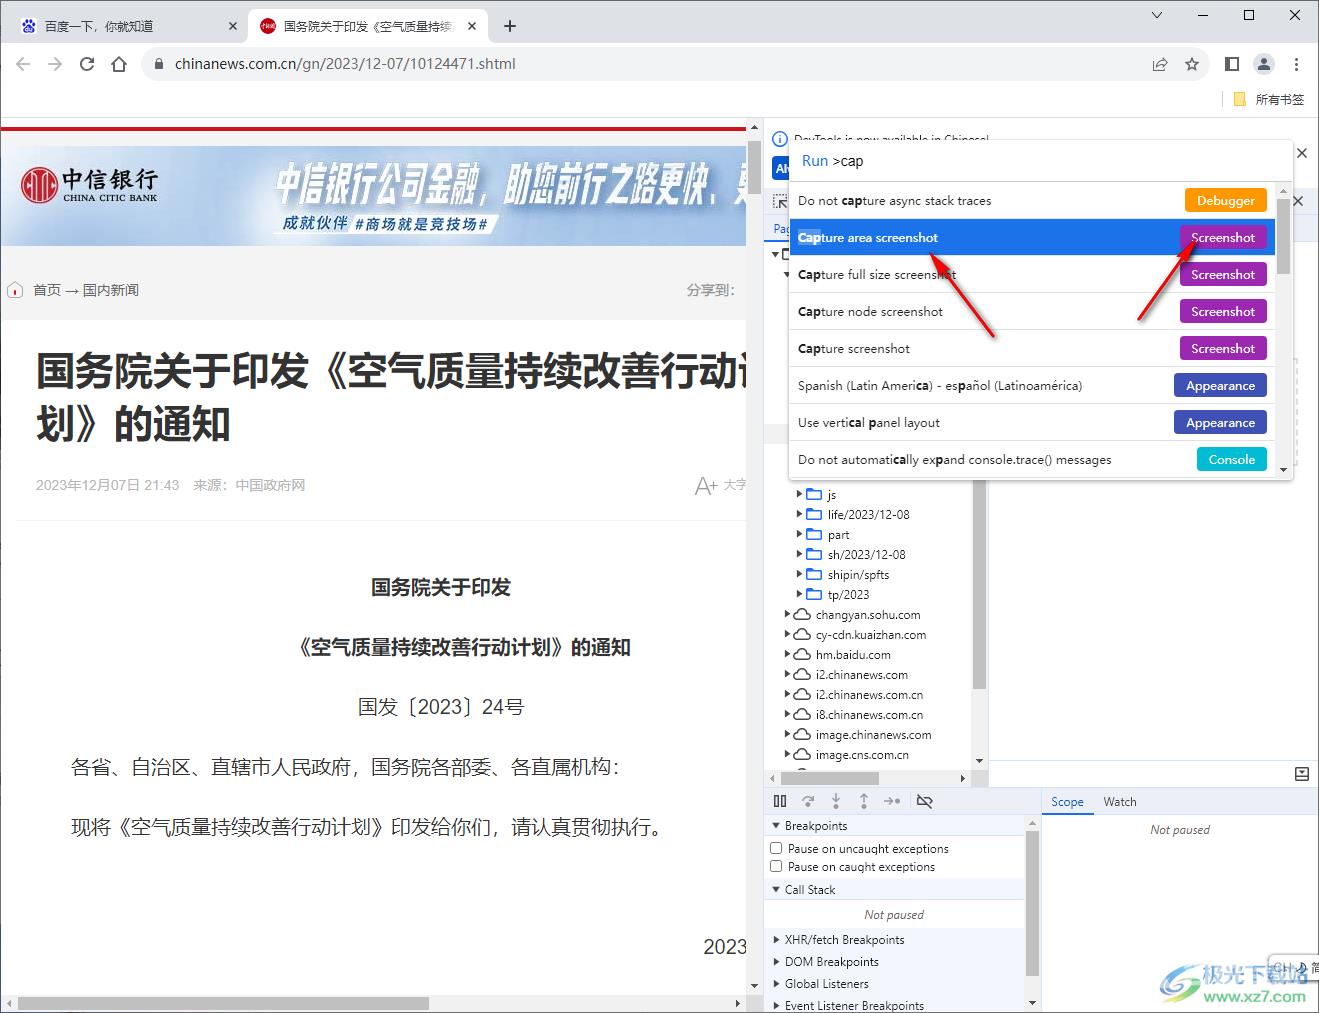Click the pause script execution icon
The width and height of the screenshot is (1319, 1013).
click(x=780, y=801)
